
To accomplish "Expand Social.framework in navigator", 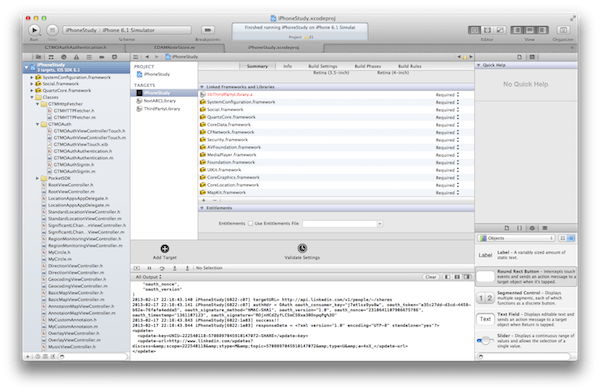I will [32, 84].
